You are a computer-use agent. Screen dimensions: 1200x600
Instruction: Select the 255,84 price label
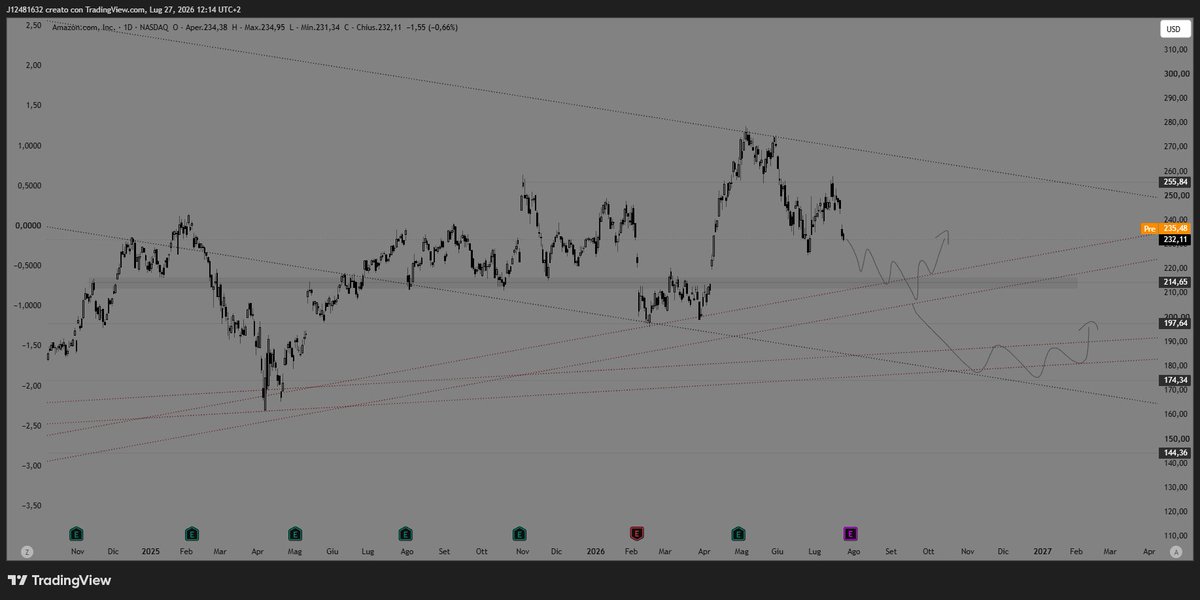1174,182
